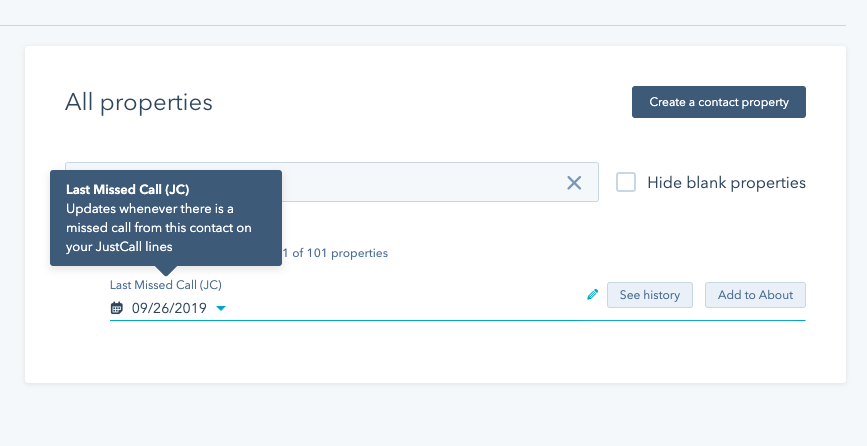
Task: Click the 1 of 101 properties count text
Action: (x=335, y=253)
